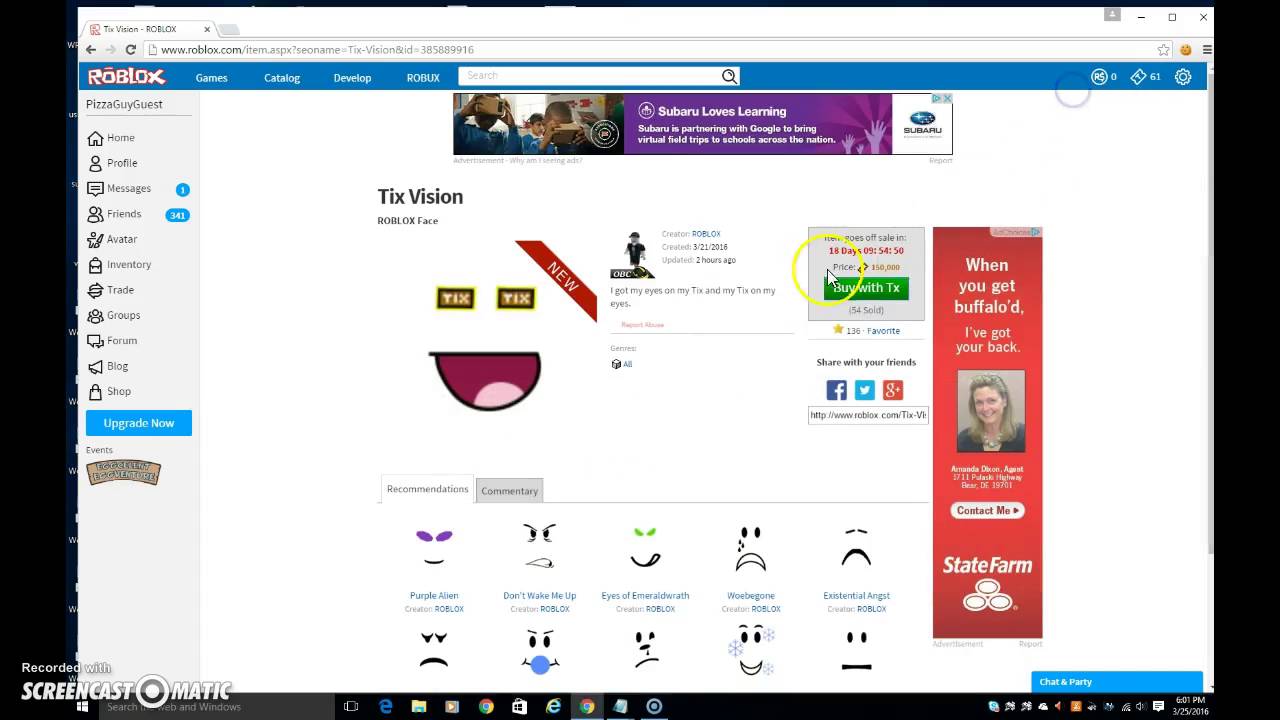Open the Robux balance icon
Viewport: 1280px width, 720px height.
tap(1099, 77)
